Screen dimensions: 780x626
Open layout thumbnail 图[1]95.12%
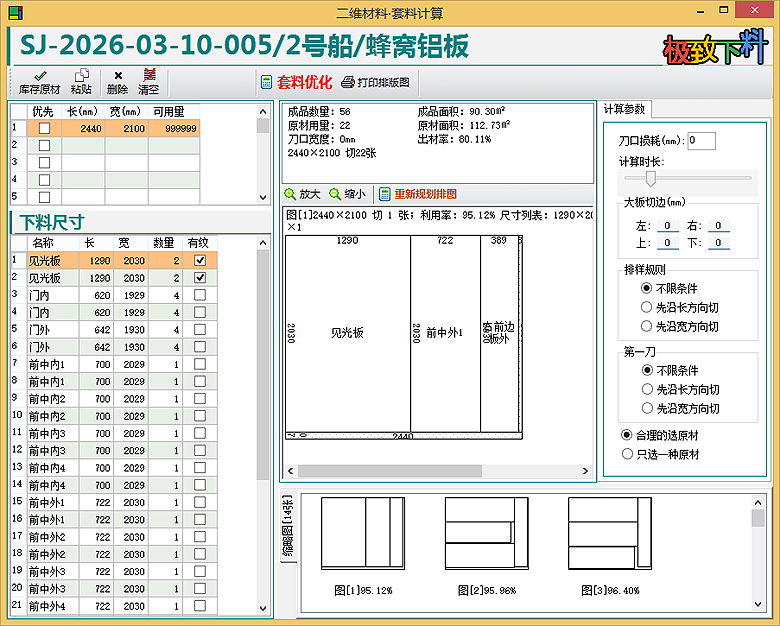(363, 533)
